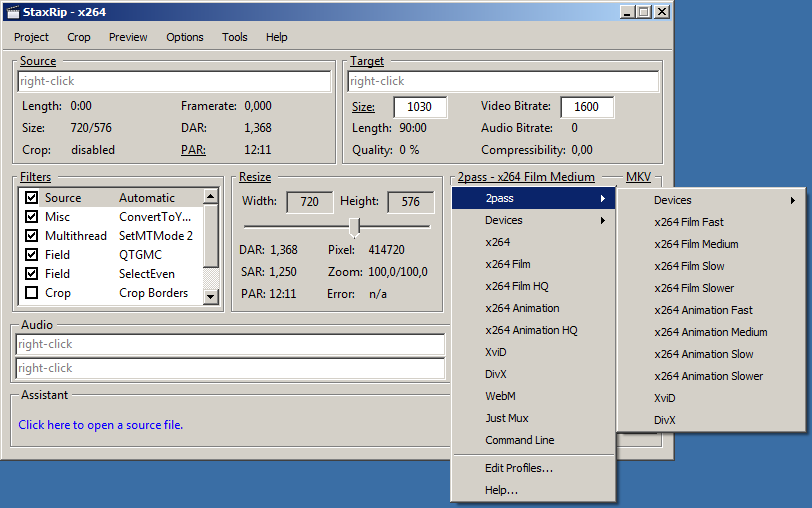Click the 2pass highlighted menu entry
The image size is (812, 508).
533,198
